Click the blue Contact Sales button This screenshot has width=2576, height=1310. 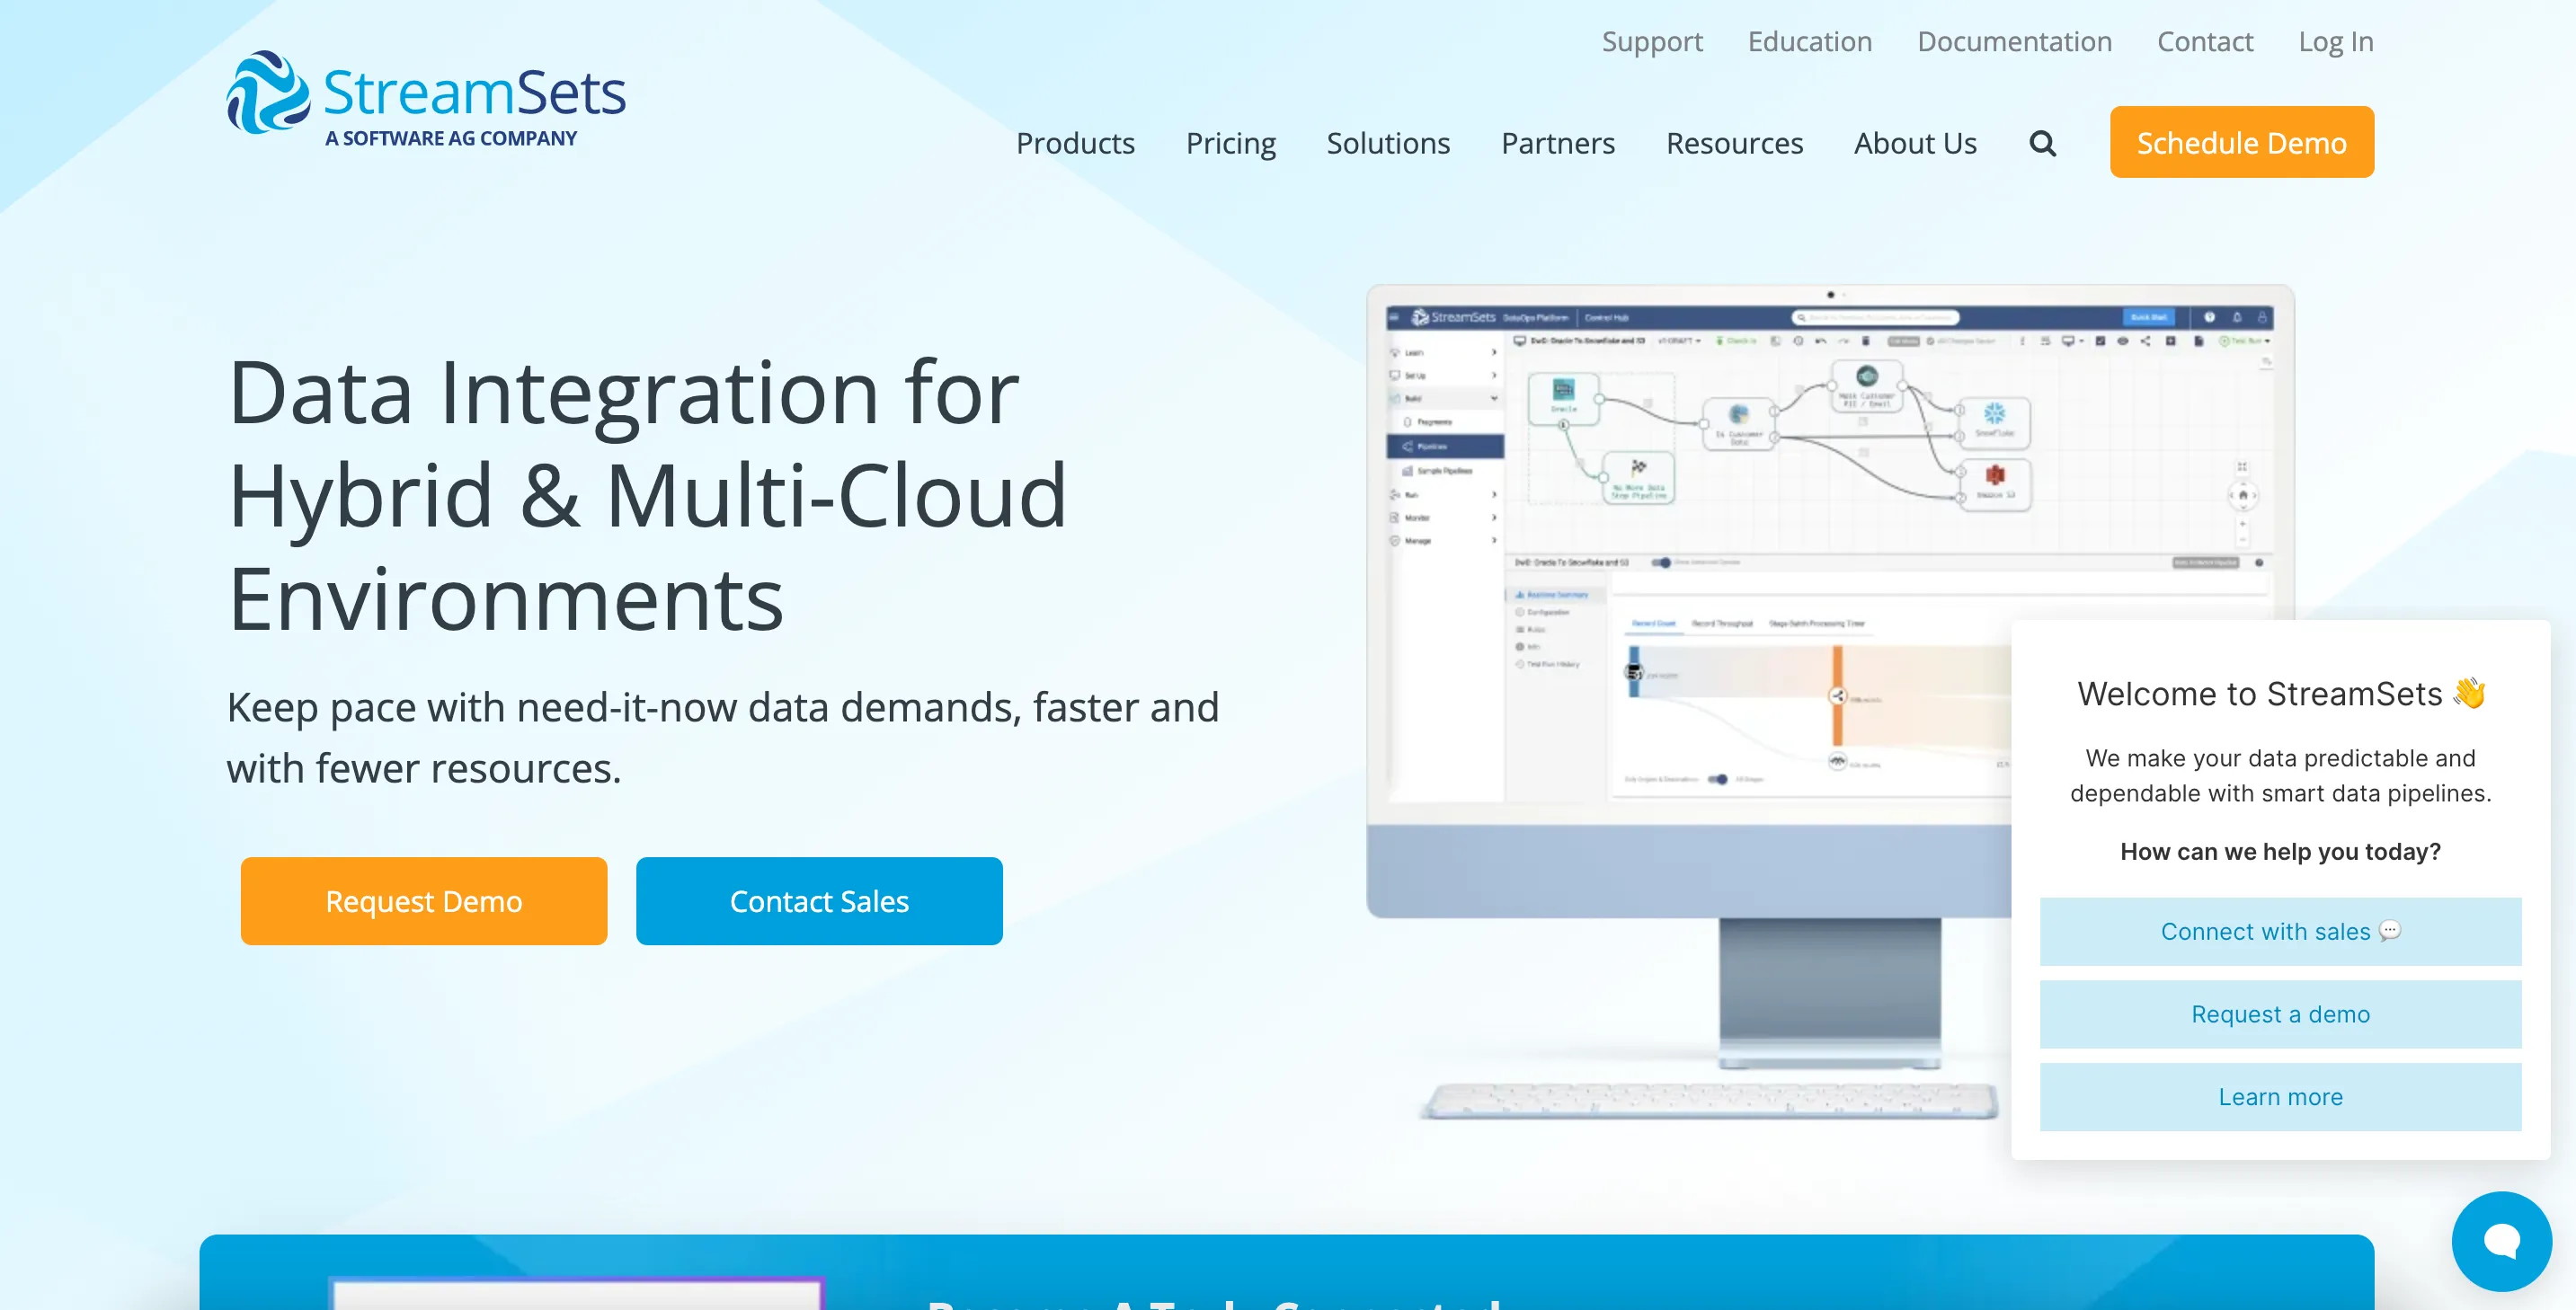pos(819,901)
